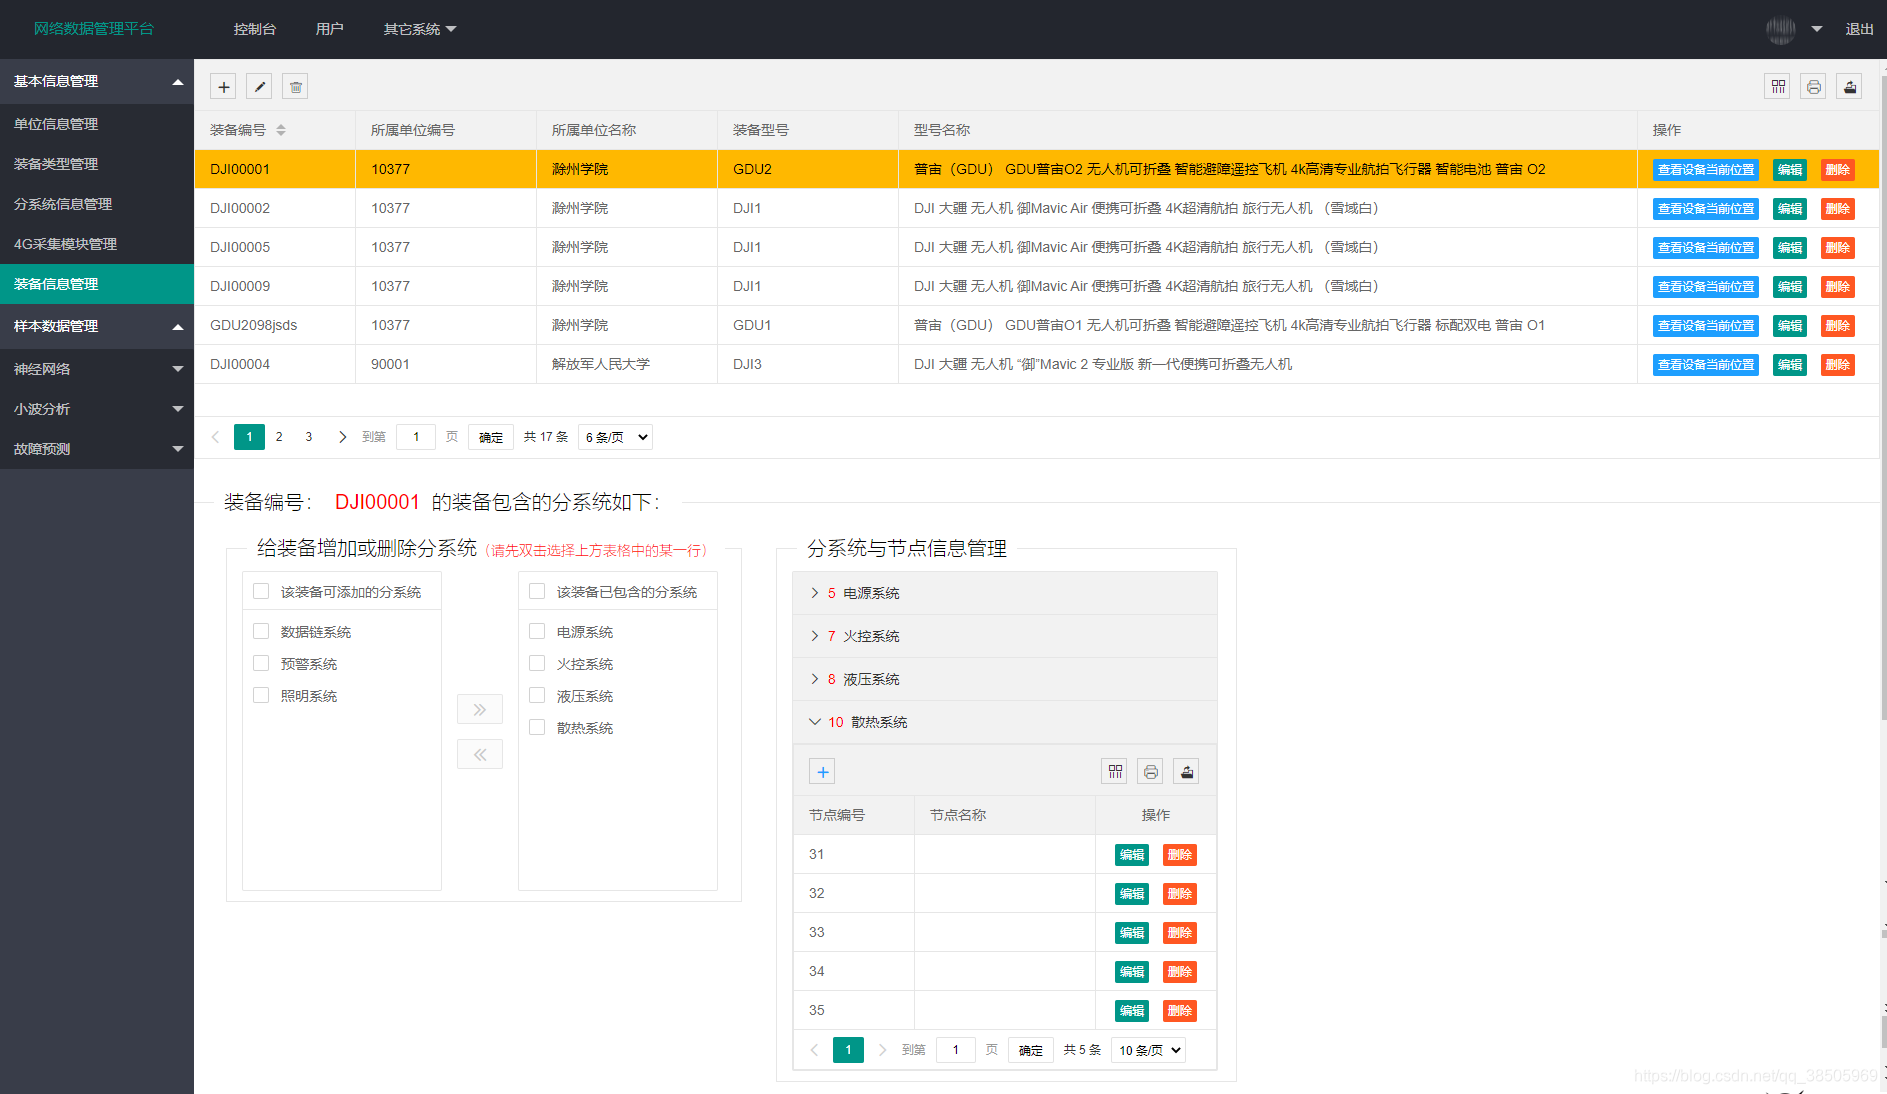Click print icon above equipment table
The image size is (1887, 1094).
pos(1813,87)
